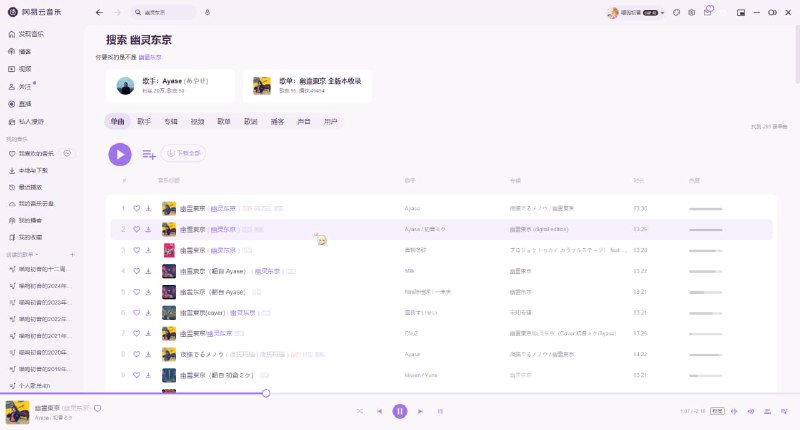The image size is (800, 430).
Task: Toggle shuffle play mode in player bar
Action: (360, 411)
